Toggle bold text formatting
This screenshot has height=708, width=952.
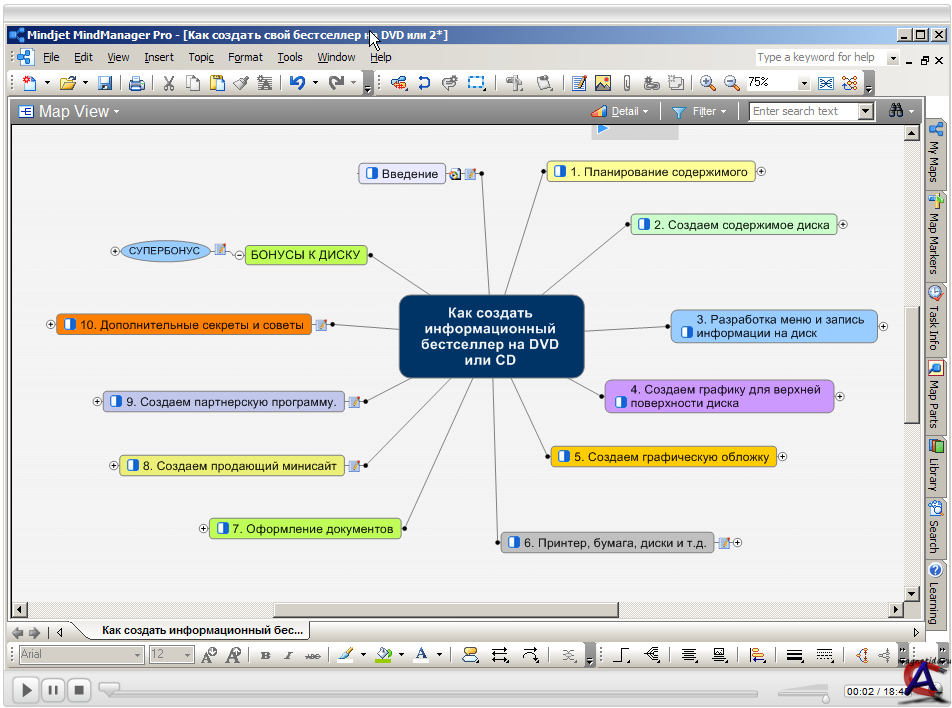(x=265, y=656)
